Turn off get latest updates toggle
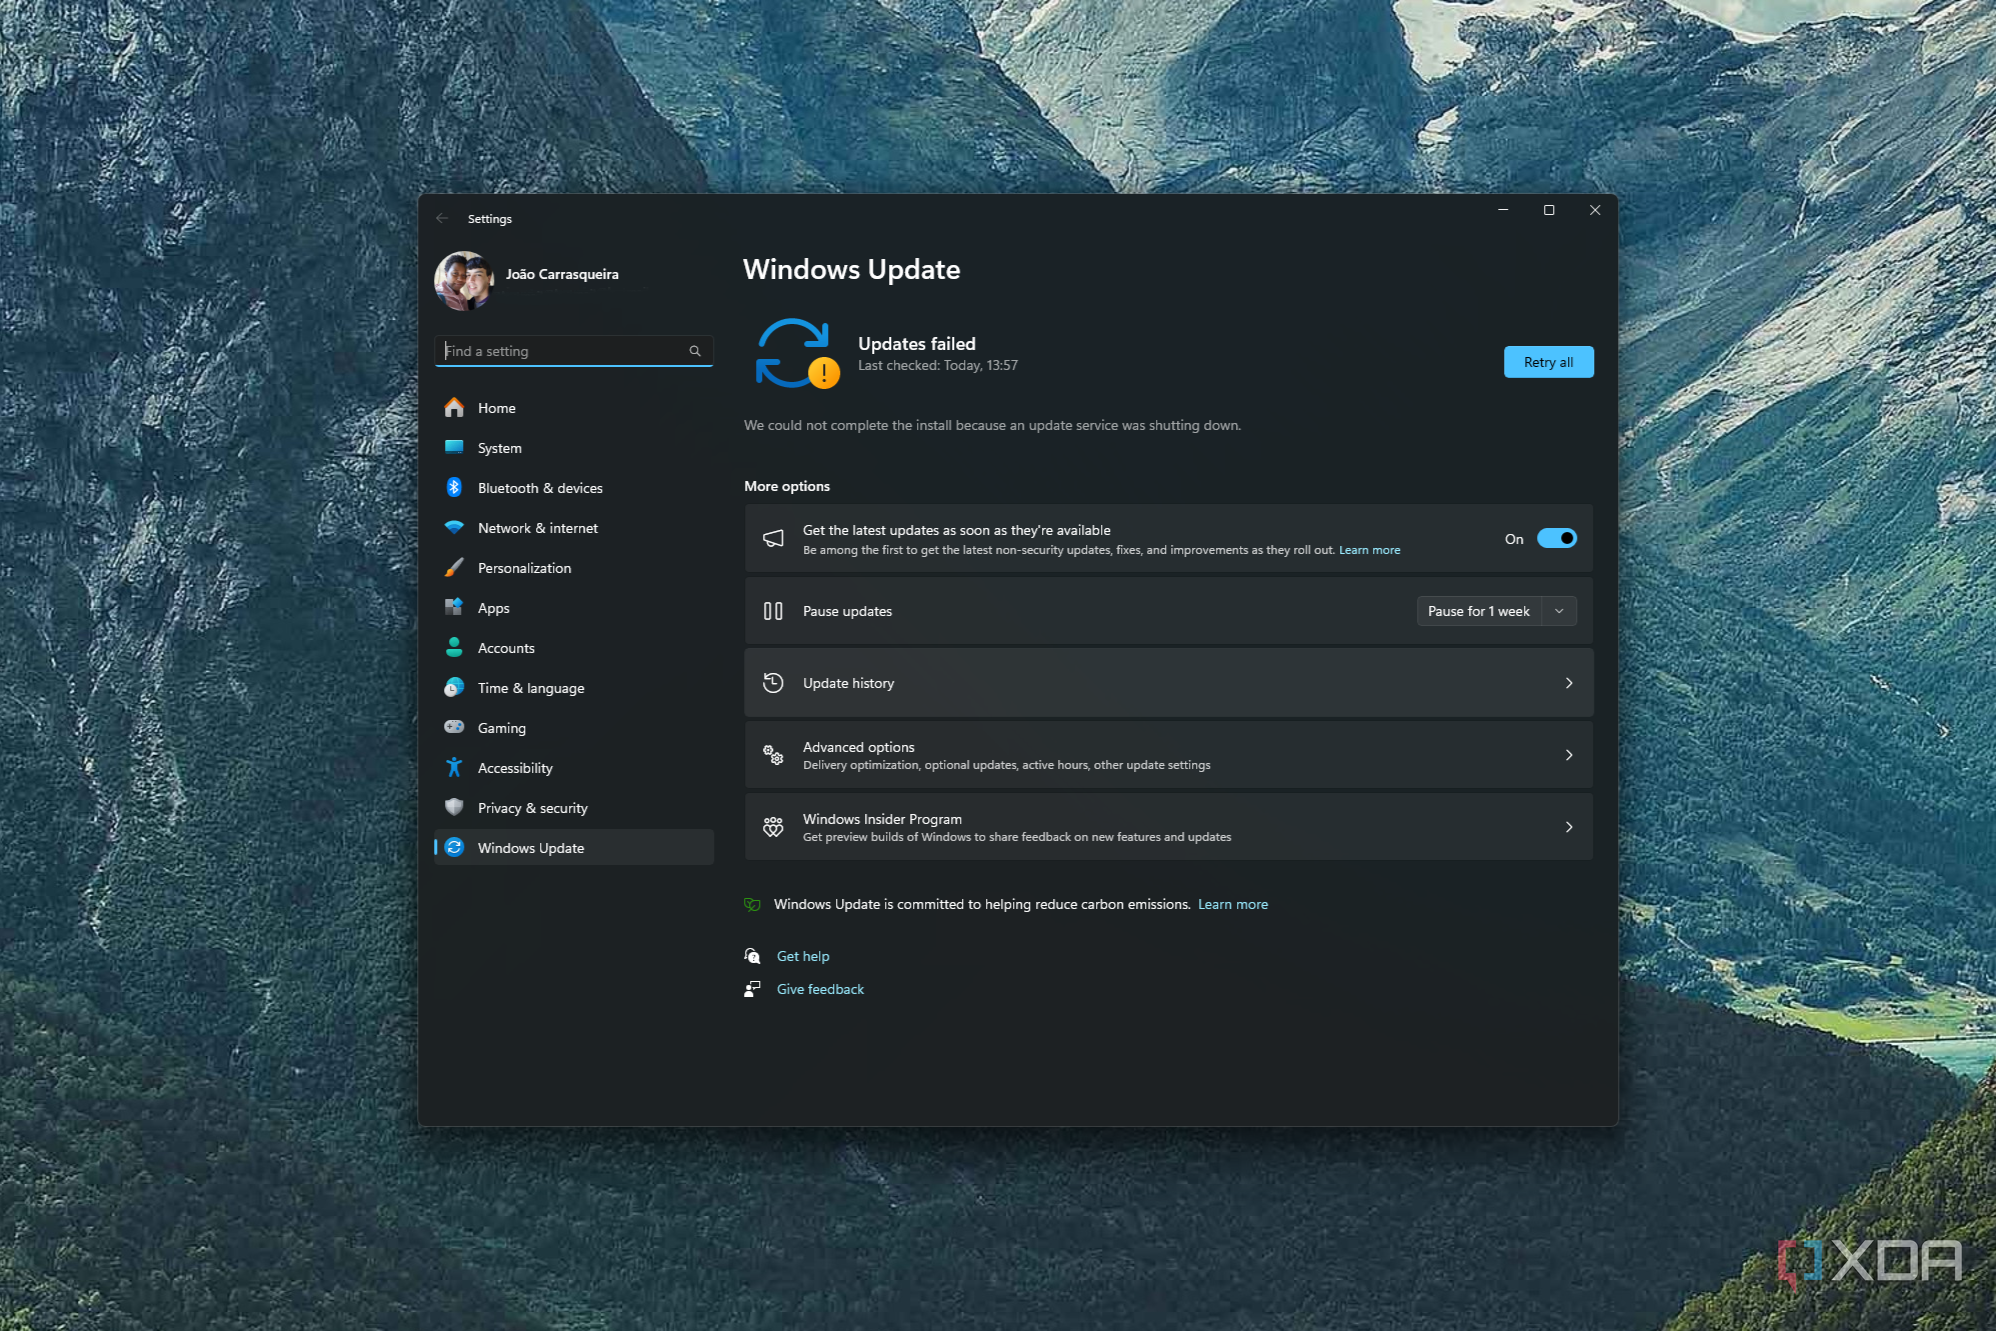 coord(1556,538)
